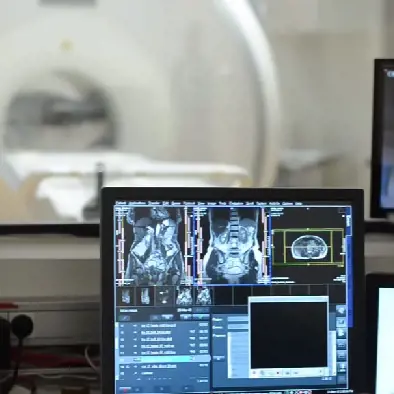Click the first control icon beneath the black preview window
Viewport: 394px width, 394px height.
click(x=254, y=372)
